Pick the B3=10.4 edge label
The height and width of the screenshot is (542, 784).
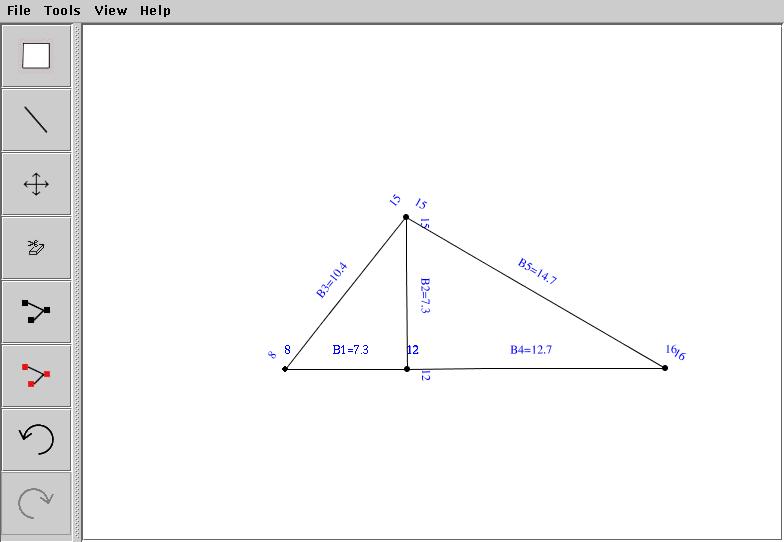click(x=331, y=280)
